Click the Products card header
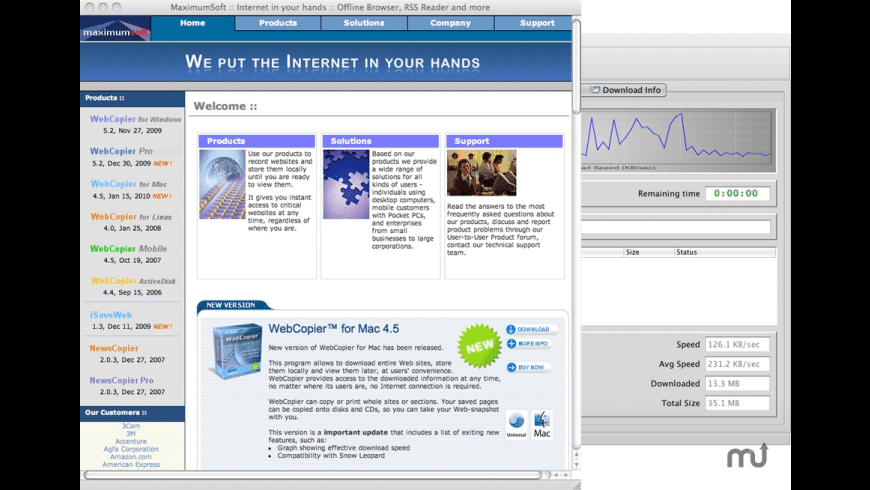This screenshot has width=870, height=490. pos(257,141)
